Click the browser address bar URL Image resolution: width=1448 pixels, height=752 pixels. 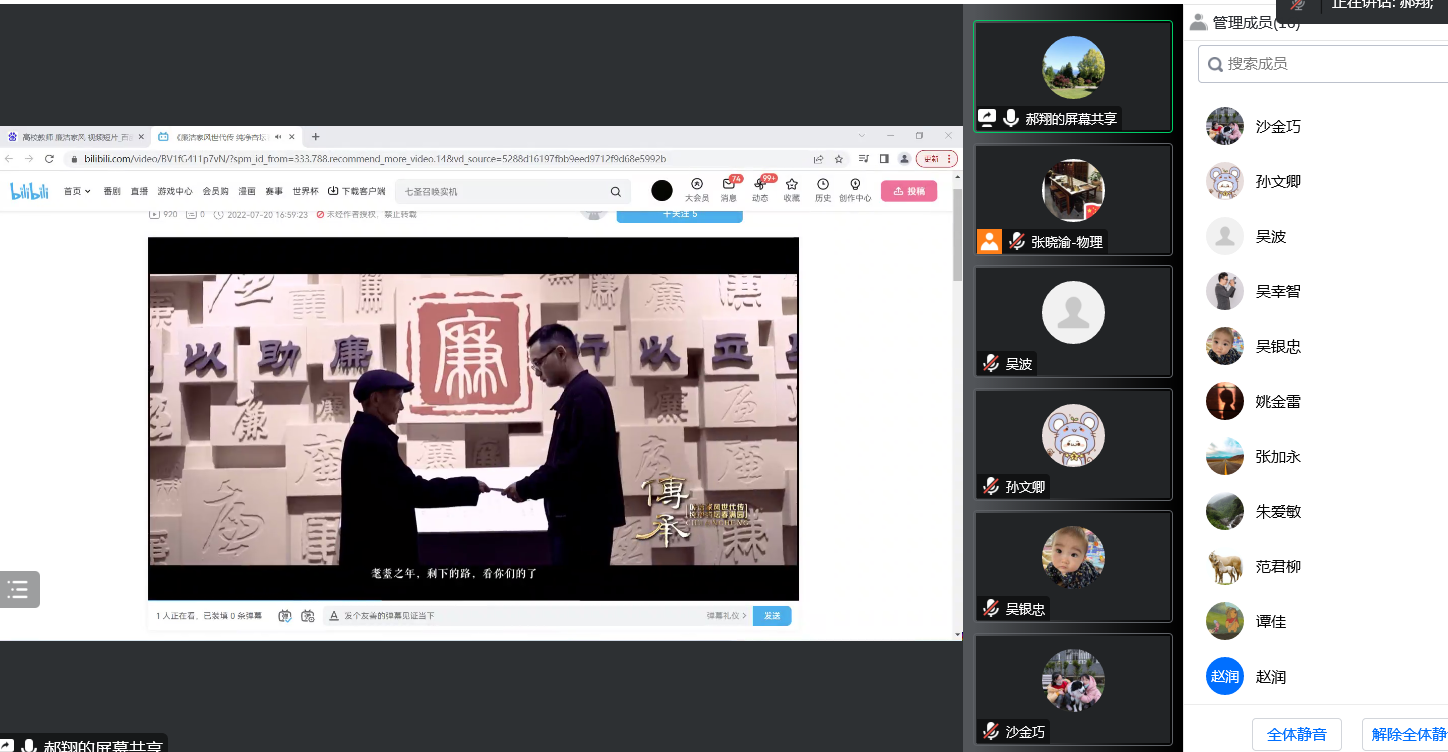tap(375, 158)
